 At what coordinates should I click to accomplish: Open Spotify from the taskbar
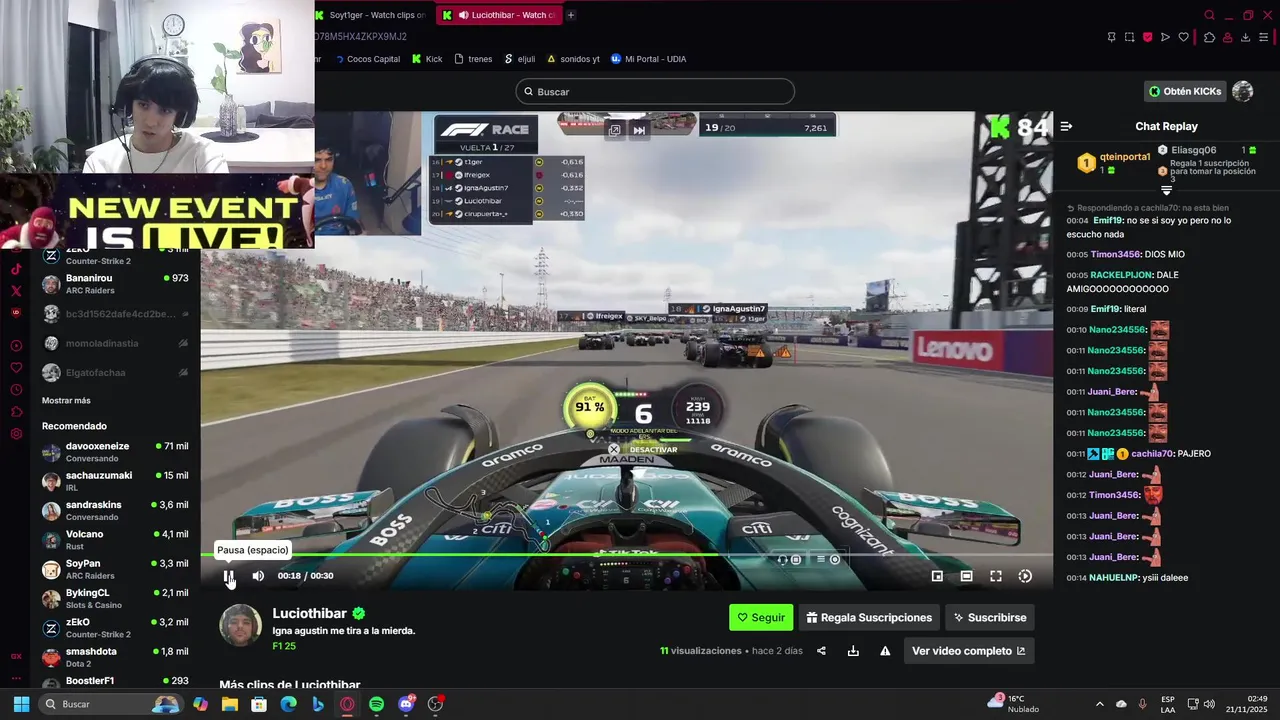pos(376,704)
